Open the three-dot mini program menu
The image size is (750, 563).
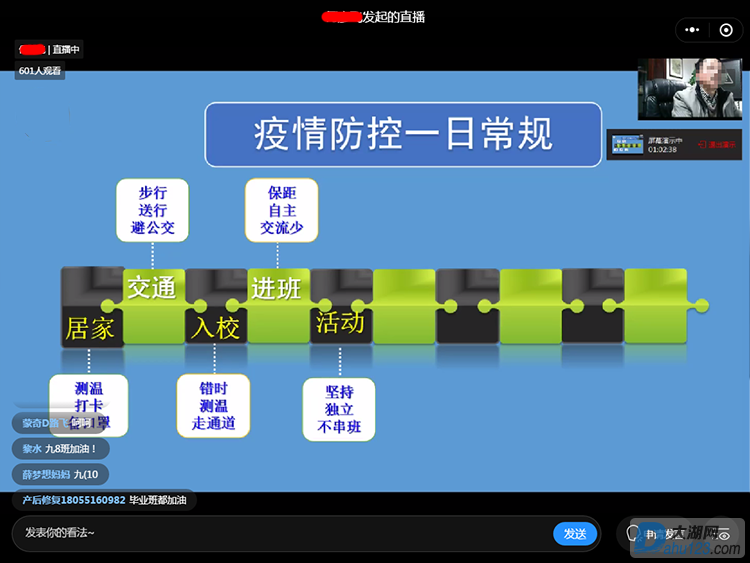click(692, 30)
